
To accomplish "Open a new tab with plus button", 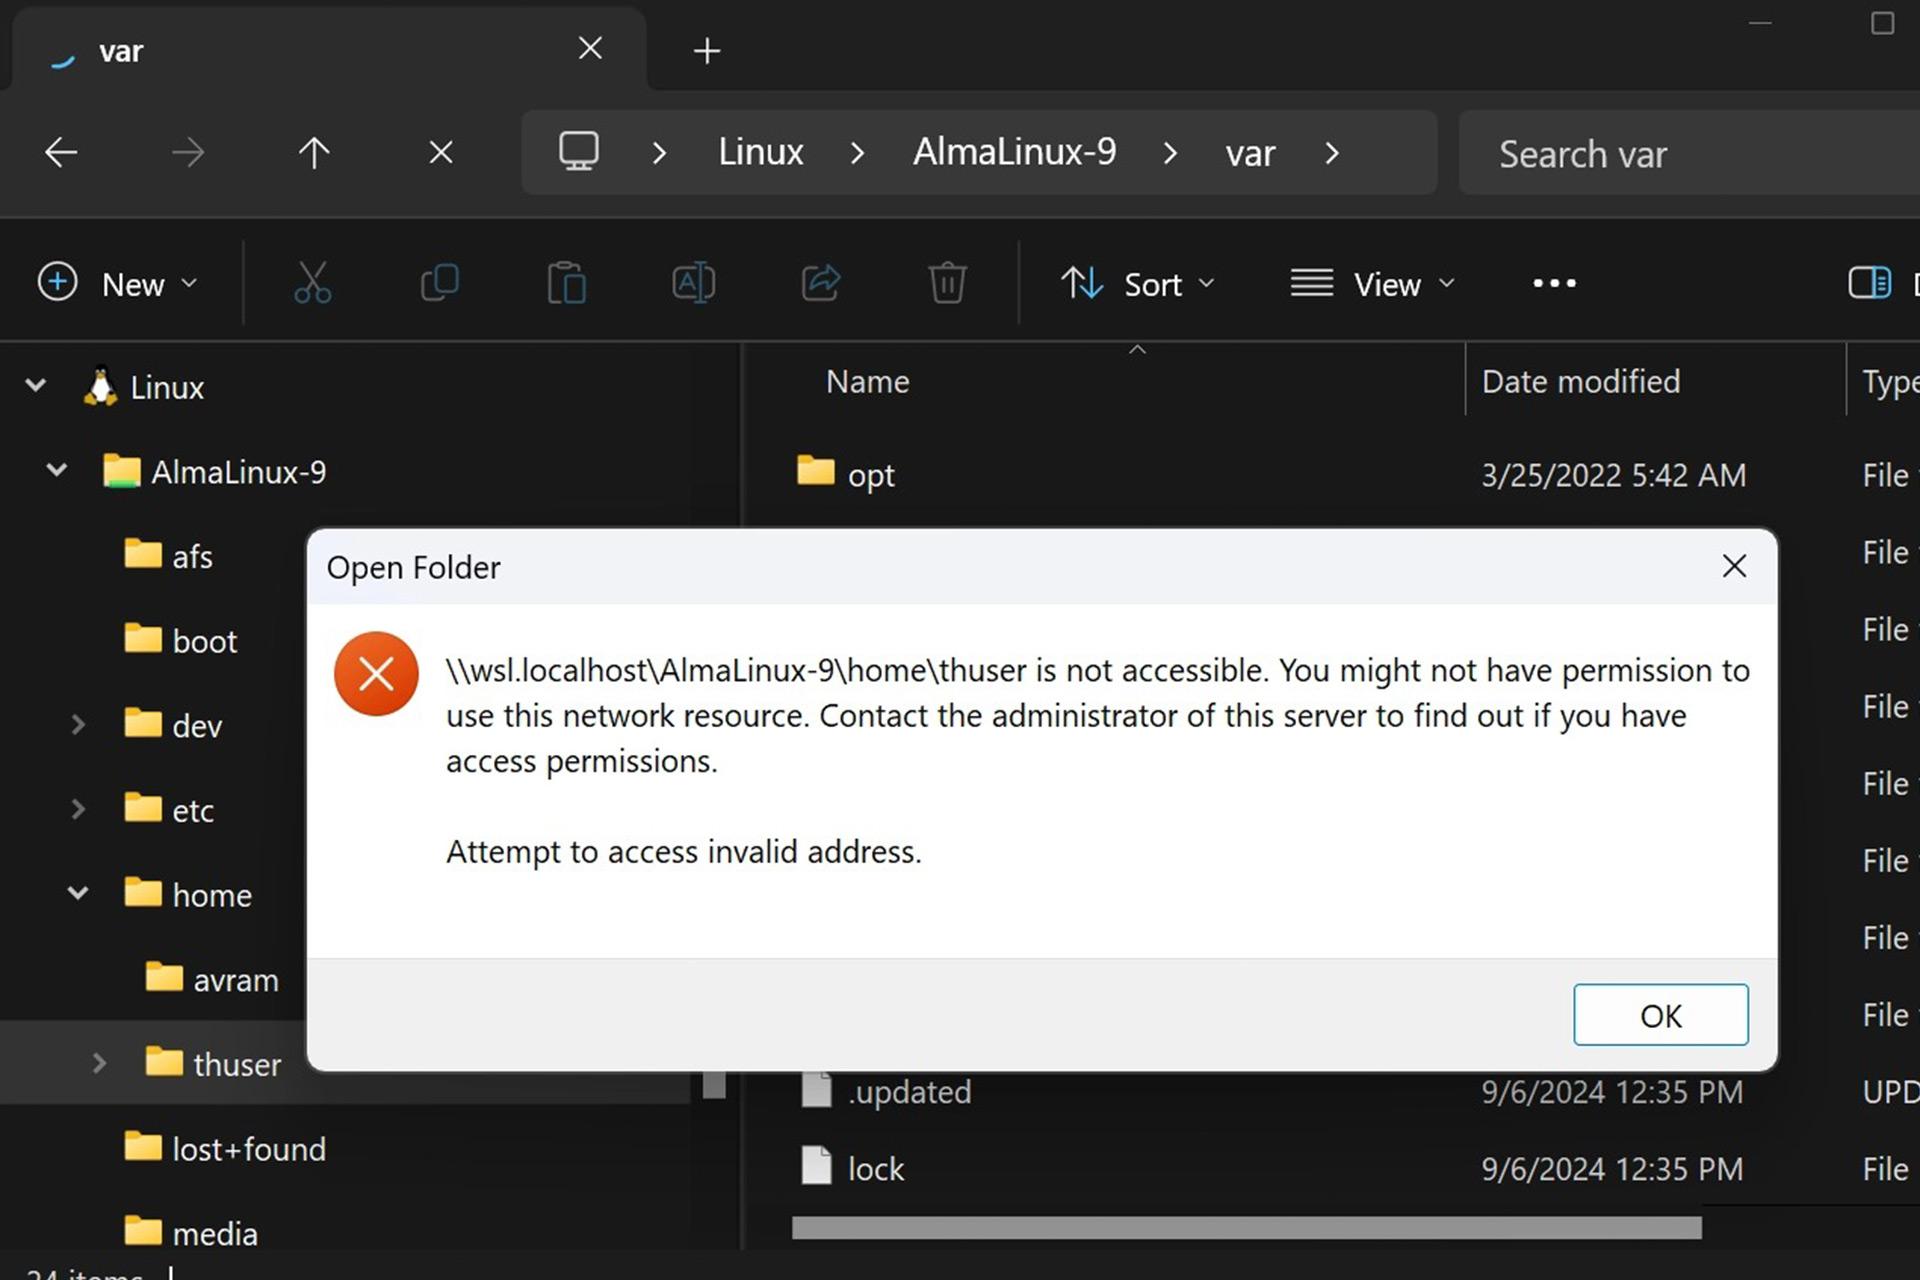I will click(707, 51).
